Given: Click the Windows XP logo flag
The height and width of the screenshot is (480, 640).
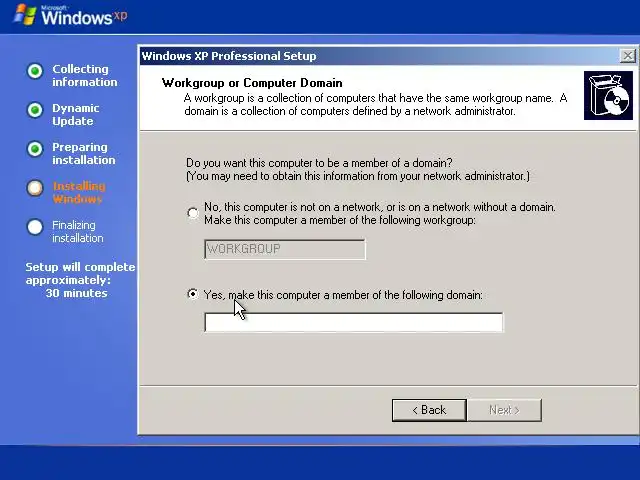Looking at the screenshot, I should coord(25,15).
